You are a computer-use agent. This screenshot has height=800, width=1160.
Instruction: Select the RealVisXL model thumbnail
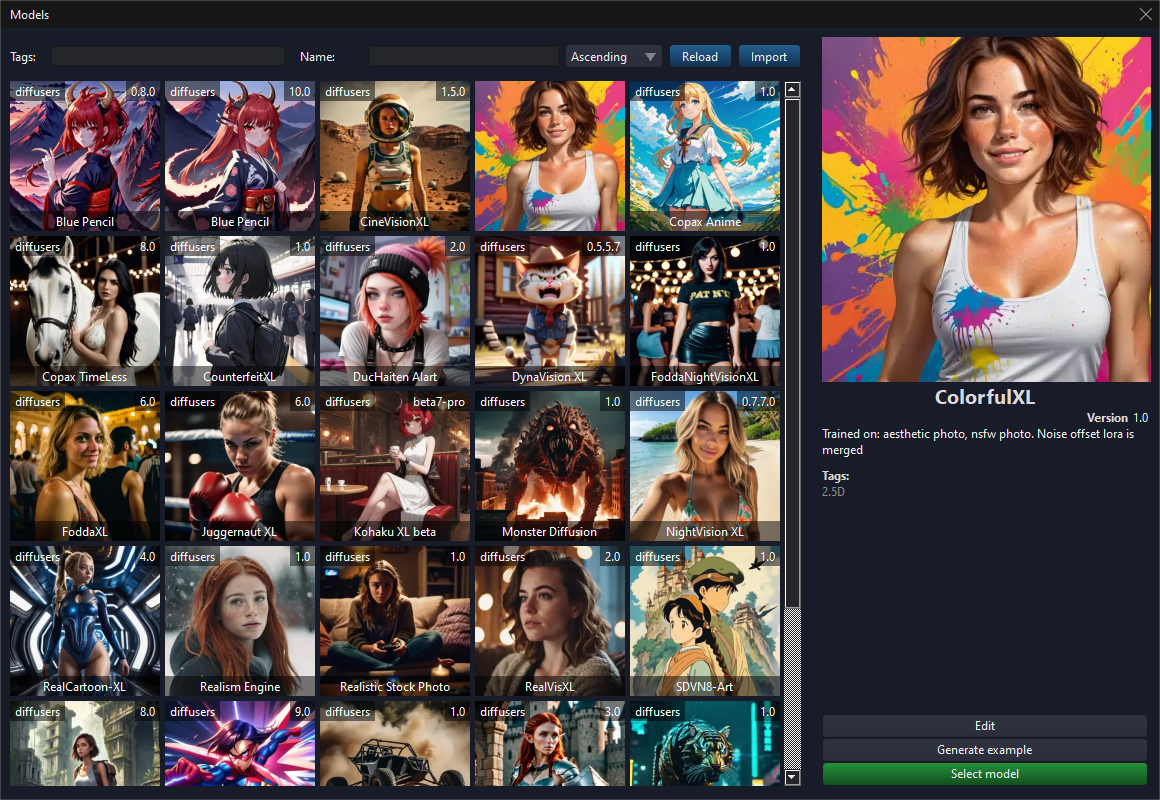coord(550,622)
